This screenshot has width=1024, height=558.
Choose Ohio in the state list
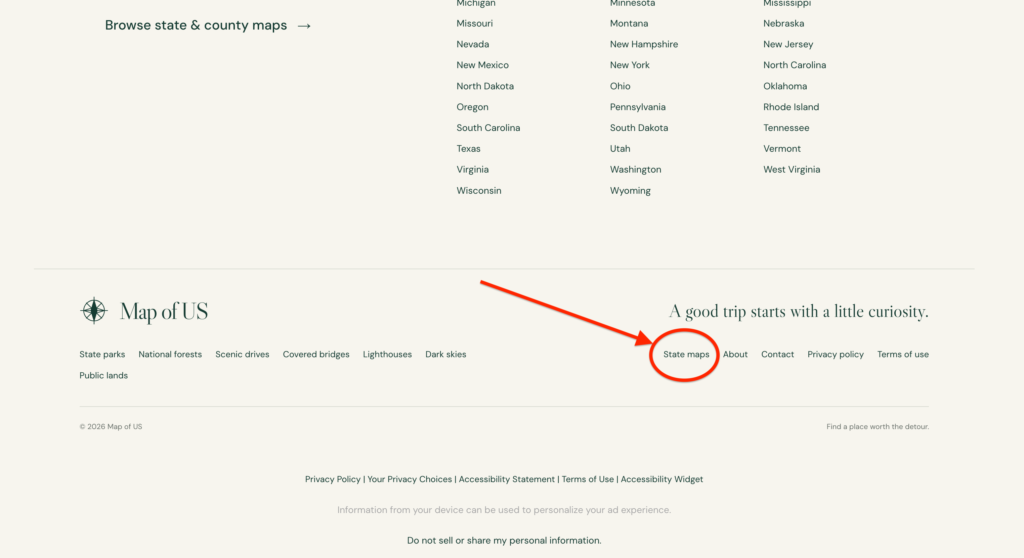coord(620,86)
